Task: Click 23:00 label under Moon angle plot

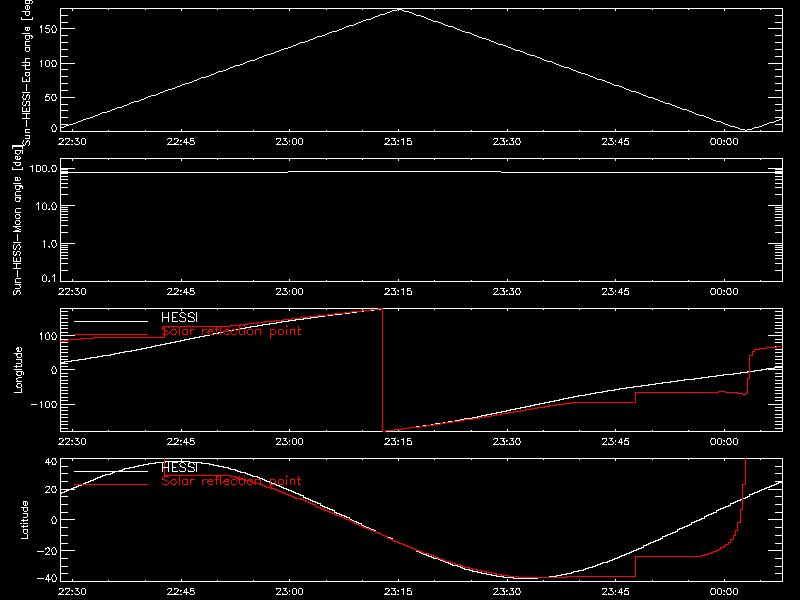Action: click(289, 292)
